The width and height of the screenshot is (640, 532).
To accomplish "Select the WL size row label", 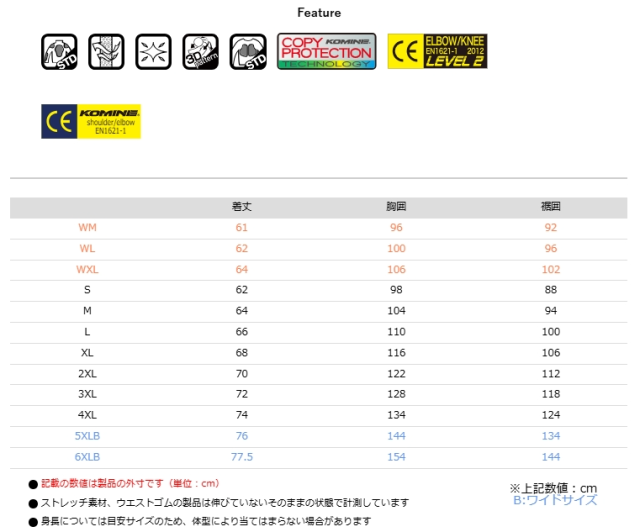I will click(x=87, y=249).
